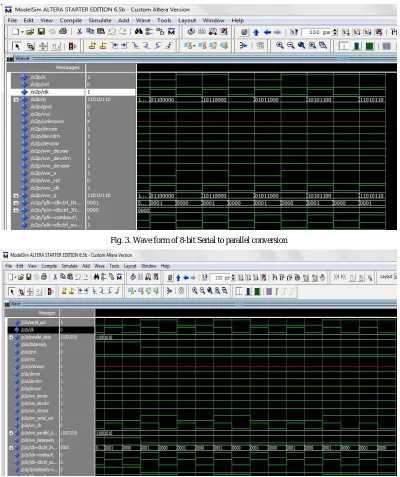Click the green square icon in bottom window toolbar
The height and width of the screenshot is (477, 400).
[x=257, y=292]
